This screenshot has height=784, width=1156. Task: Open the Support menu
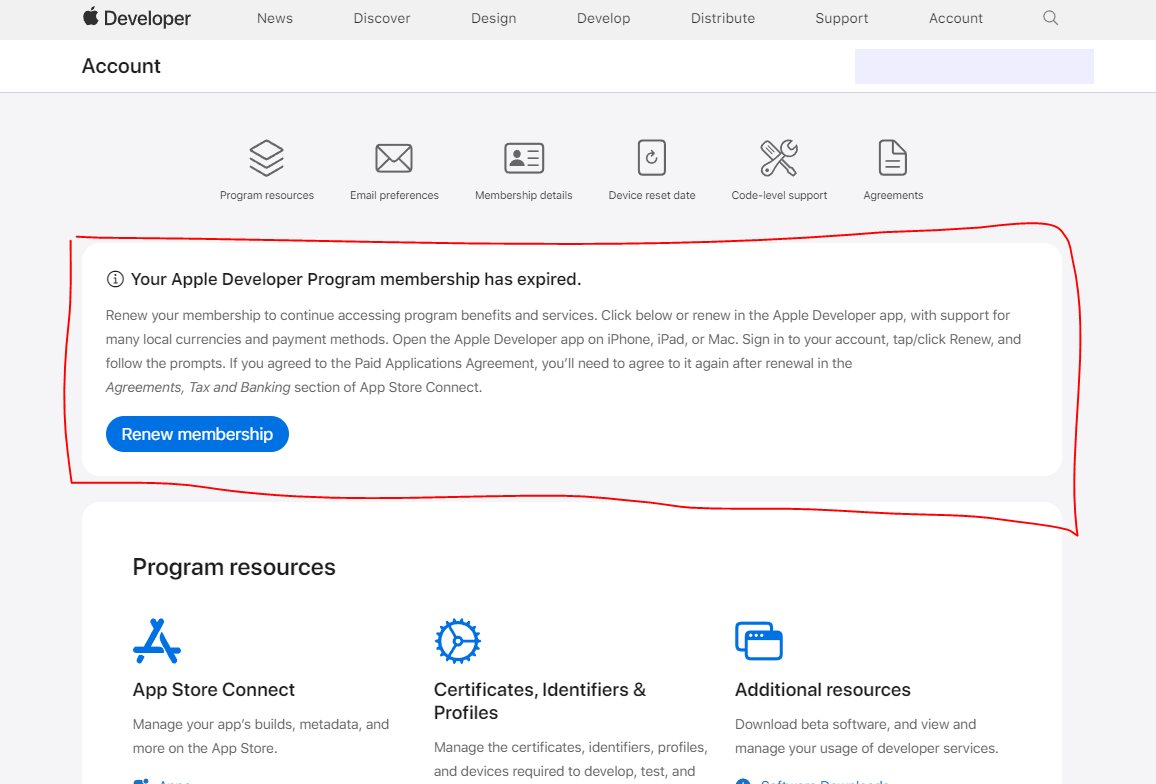coord(842,18)
